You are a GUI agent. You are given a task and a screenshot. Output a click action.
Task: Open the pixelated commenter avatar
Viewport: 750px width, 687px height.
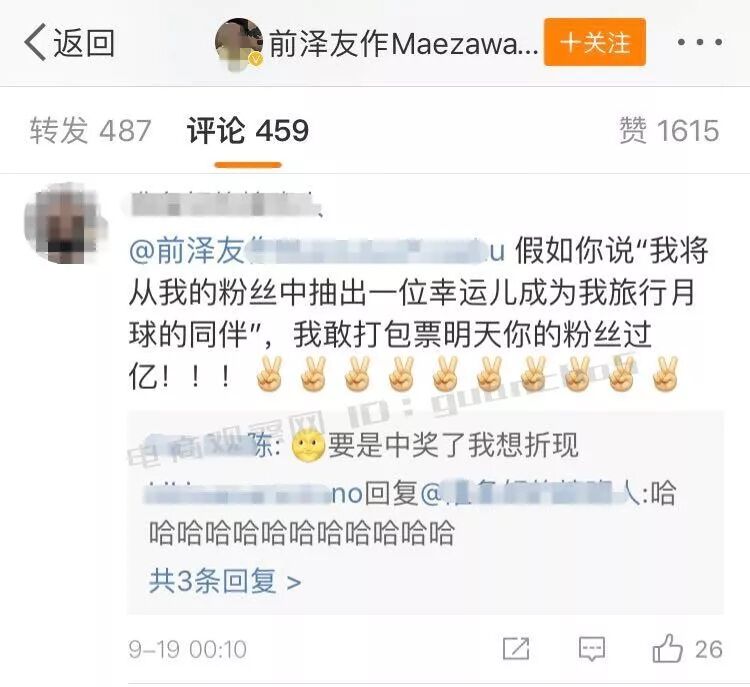coord(64,224)
